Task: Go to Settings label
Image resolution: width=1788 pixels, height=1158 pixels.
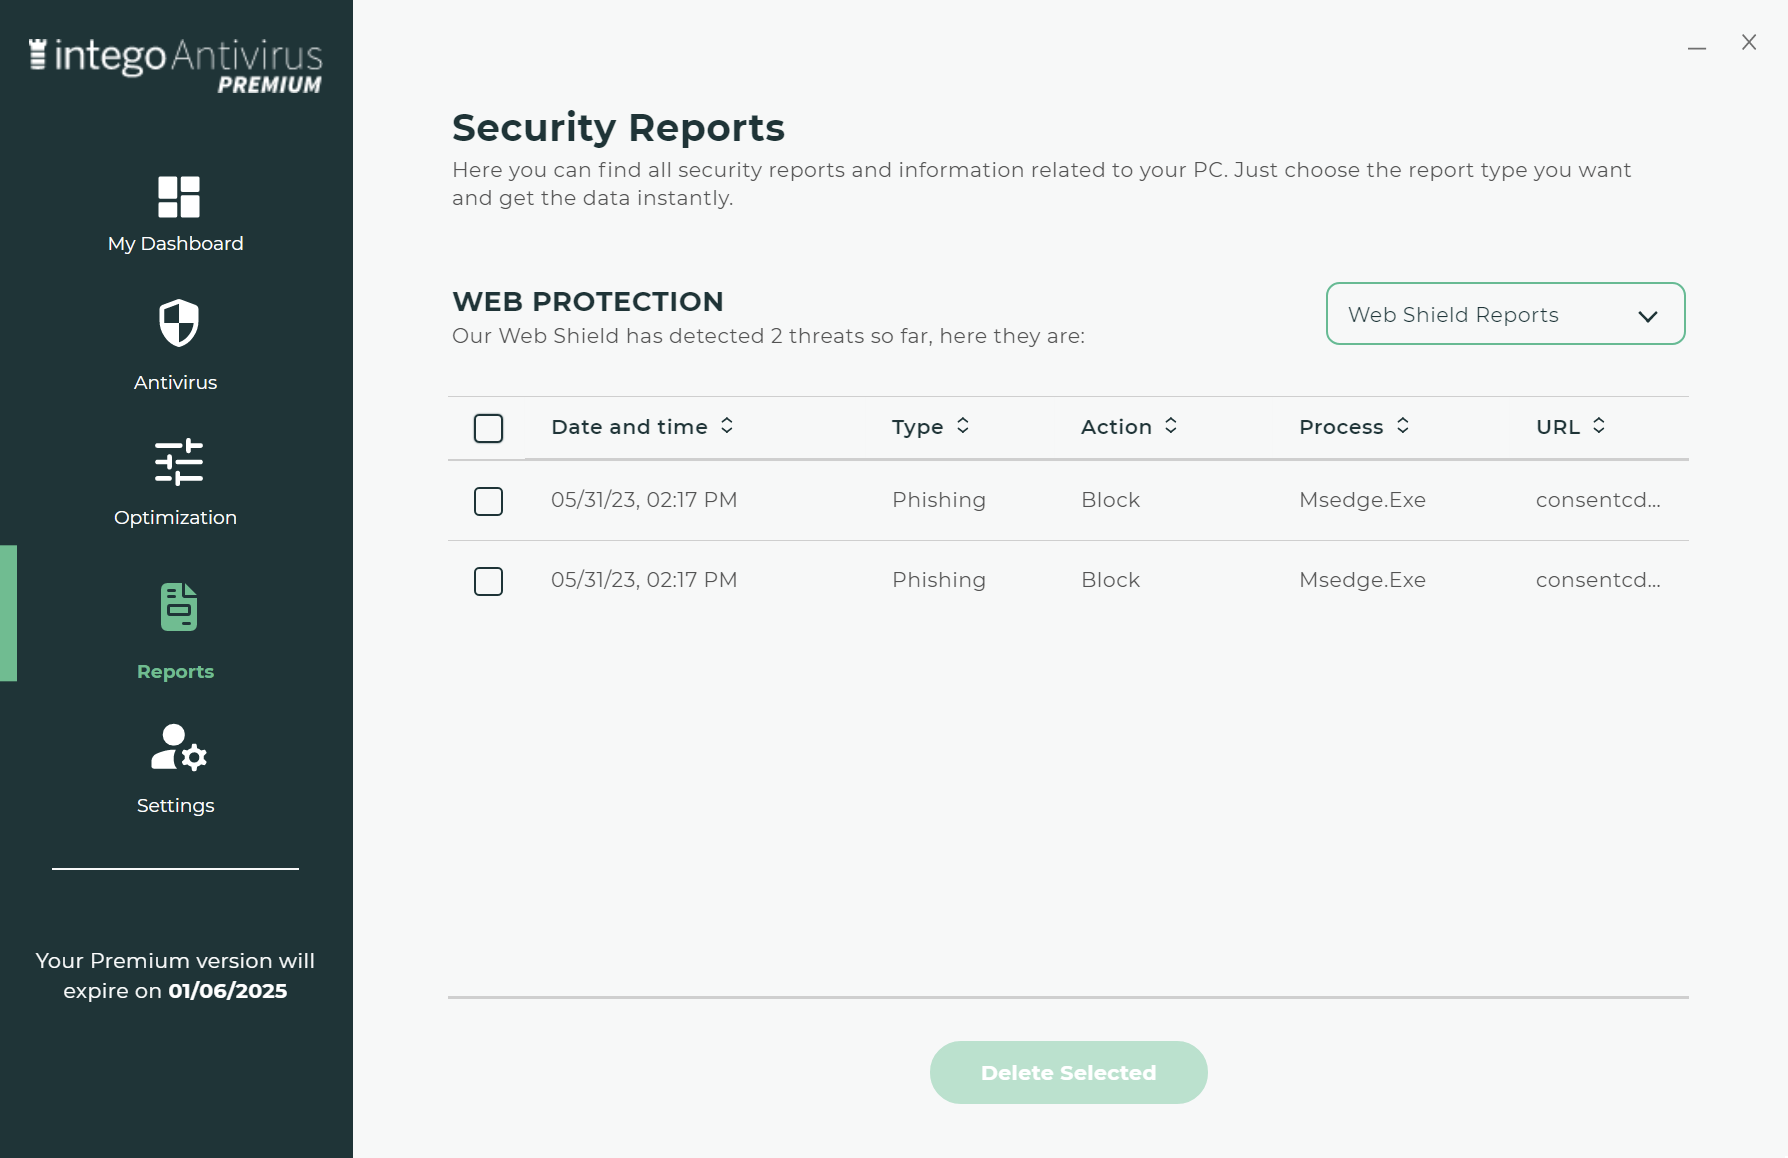Action: 176,806
